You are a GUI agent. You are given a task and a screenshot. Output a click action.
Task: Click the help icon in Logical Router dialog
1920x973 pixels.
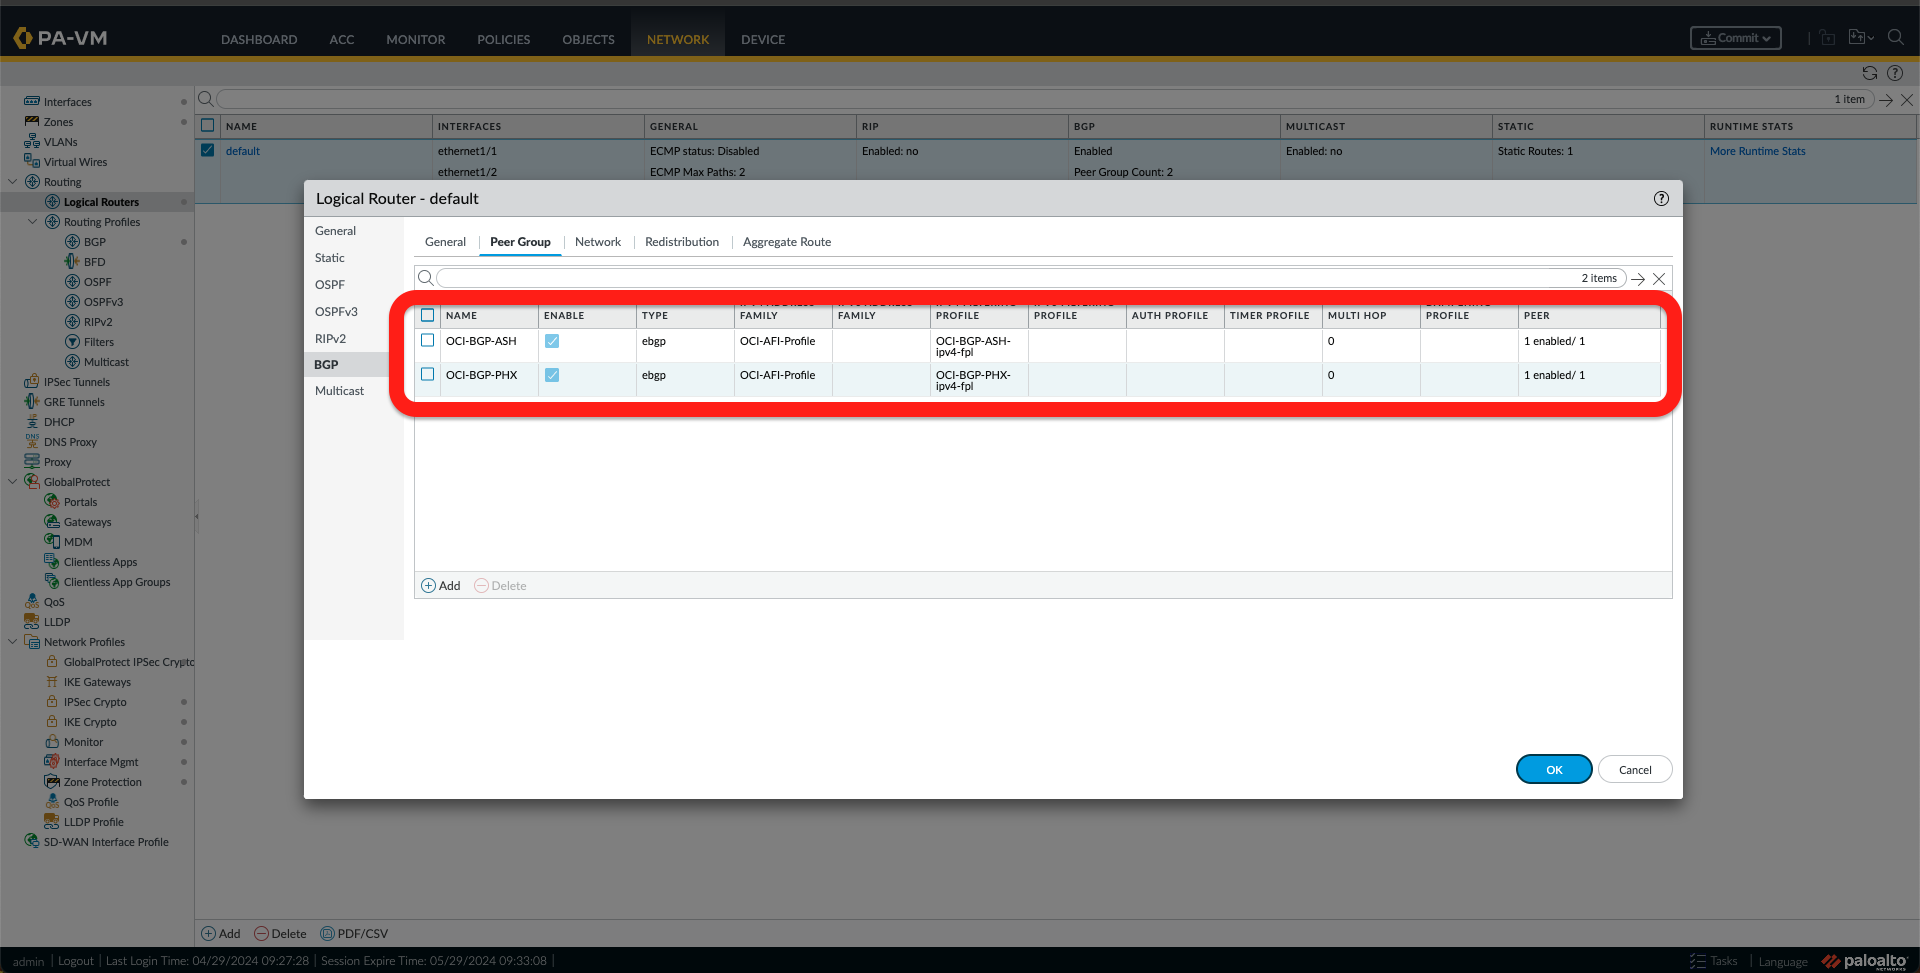coord(1661,199)
